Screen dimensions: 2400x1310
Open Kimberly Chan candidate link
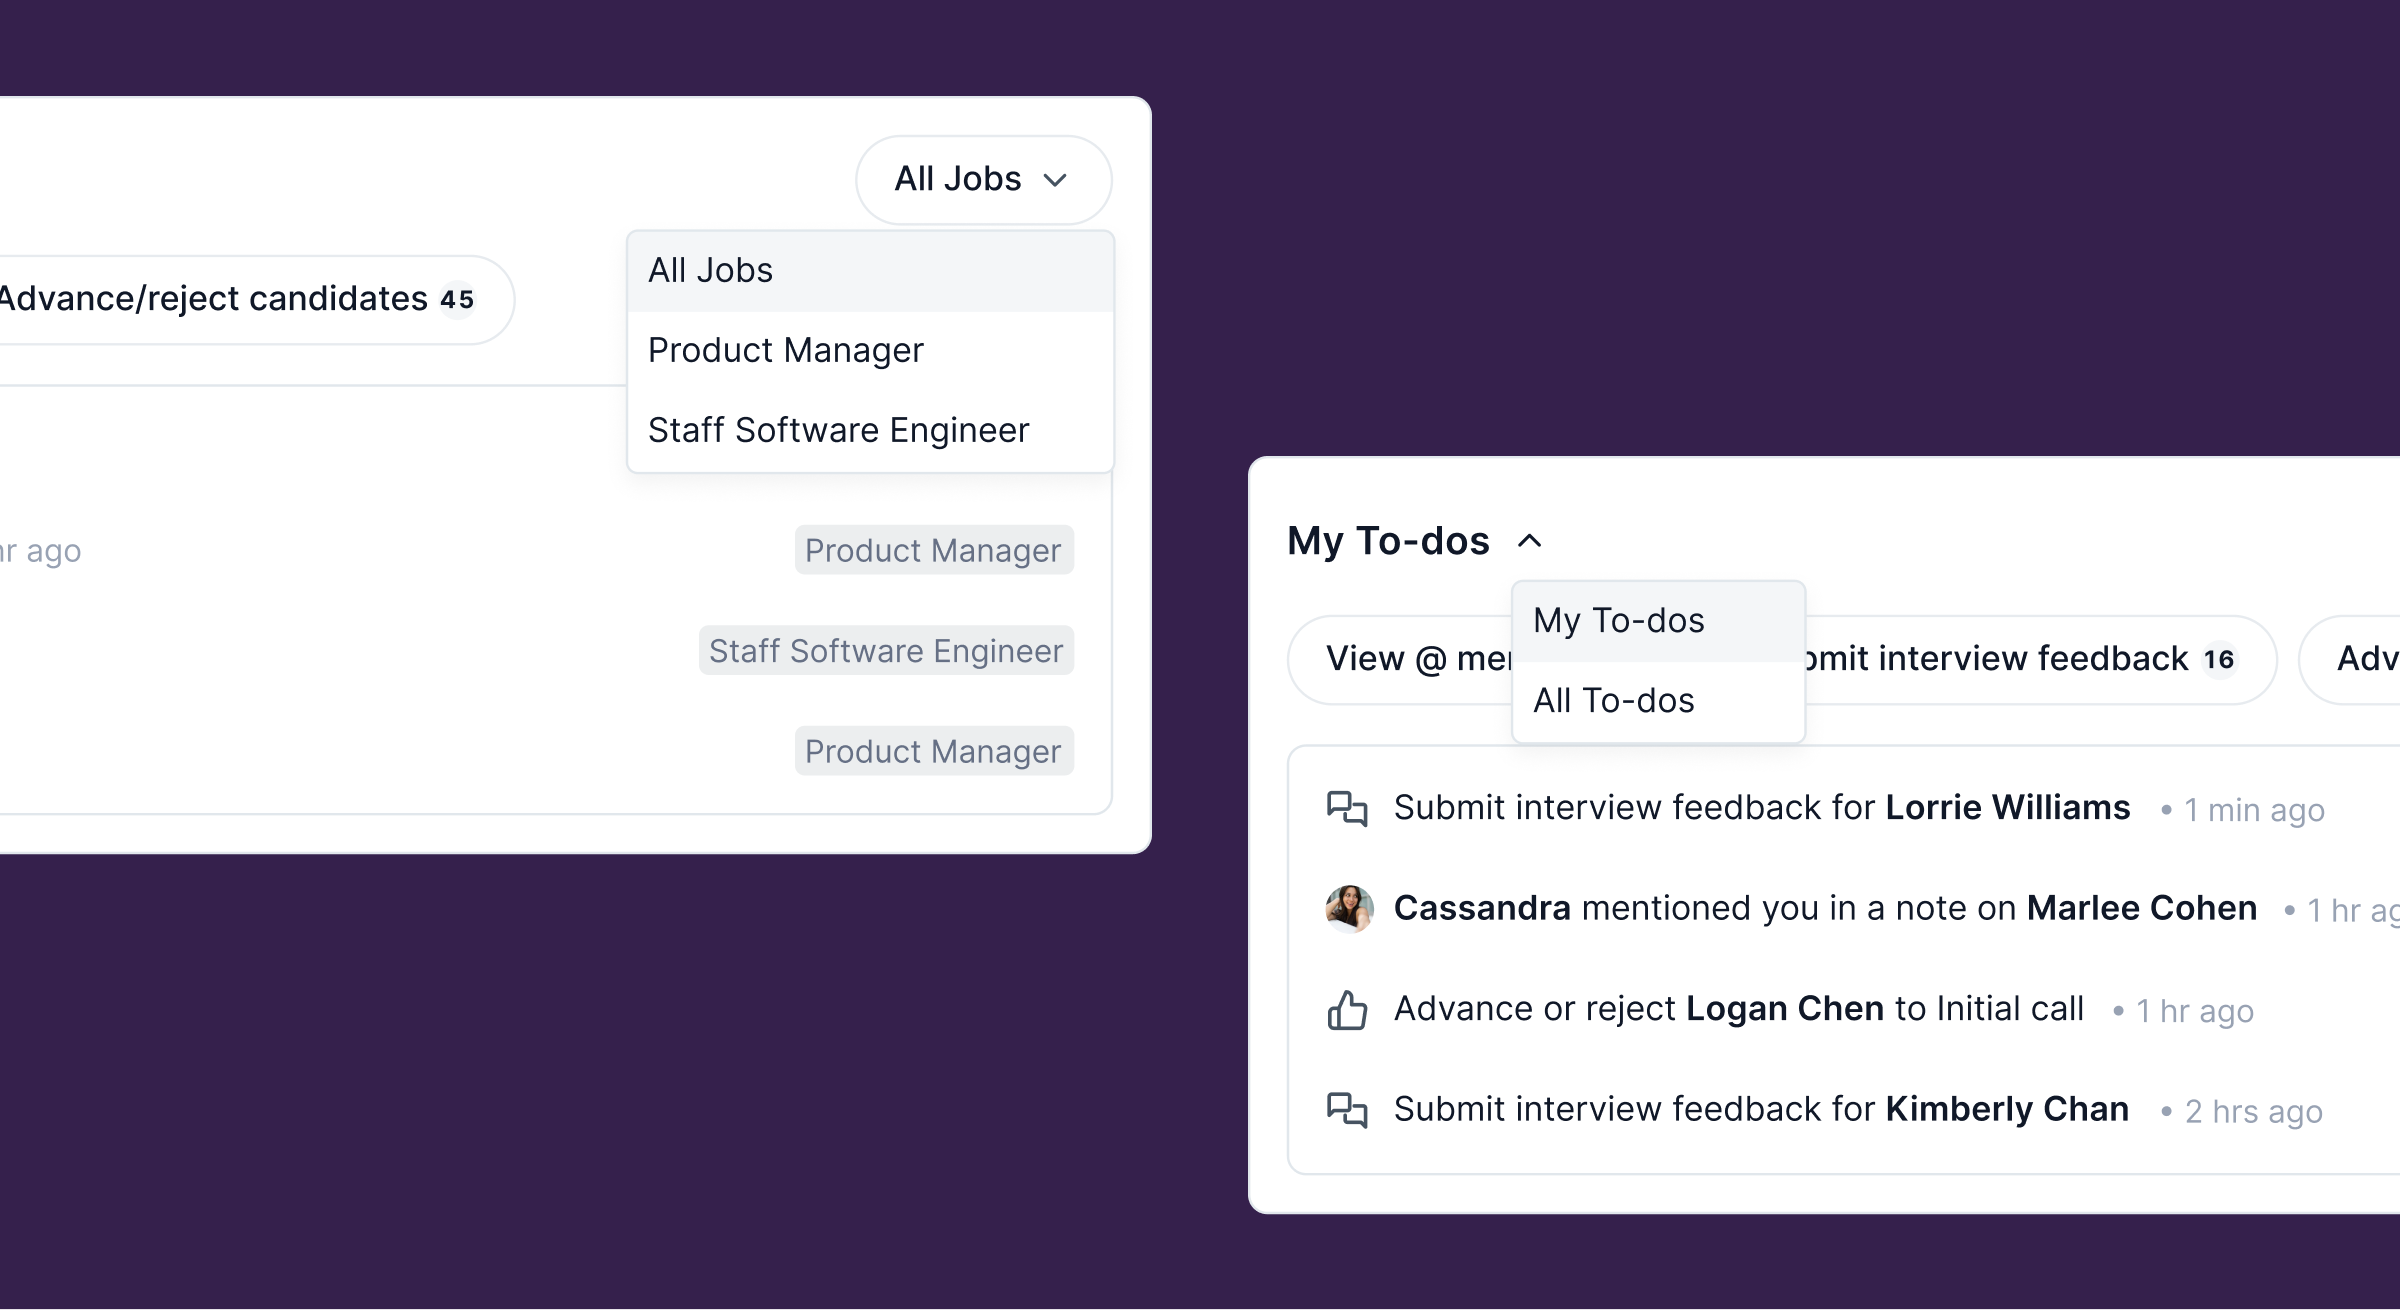[2006, 1109]
